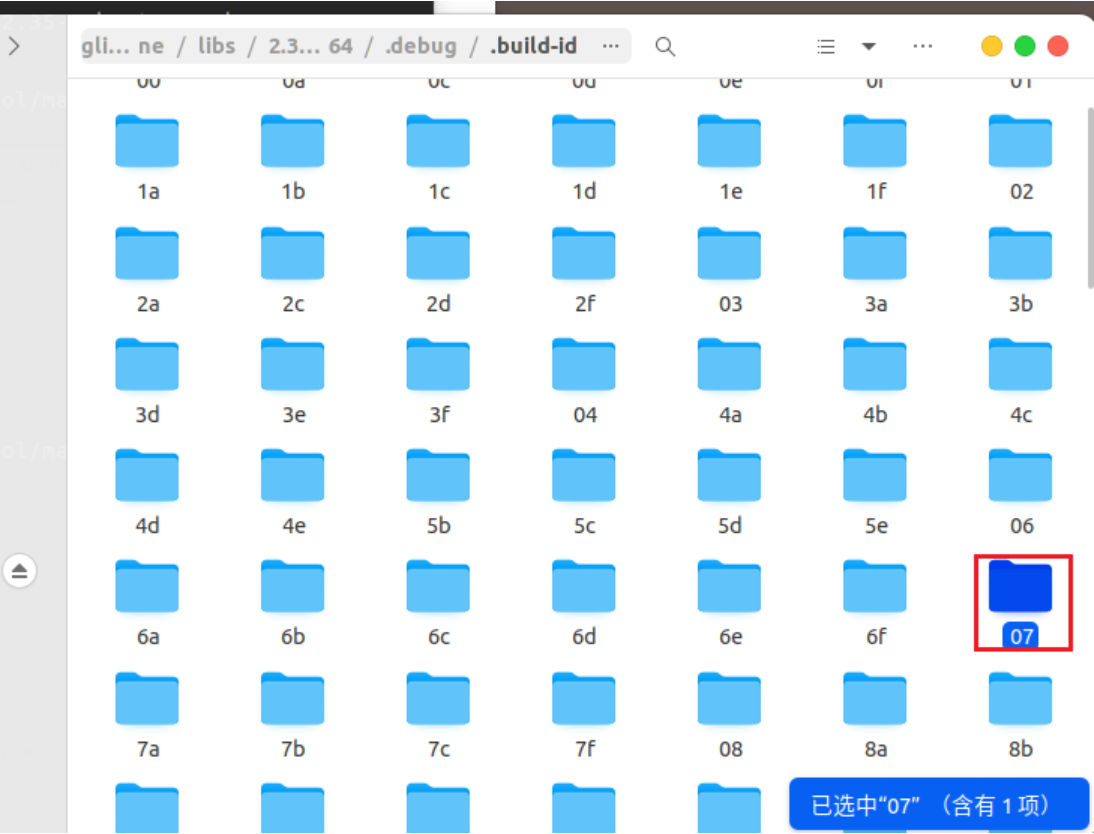Go to libs in path bar
The image size is (1094, 834).
tap(216, 46)
